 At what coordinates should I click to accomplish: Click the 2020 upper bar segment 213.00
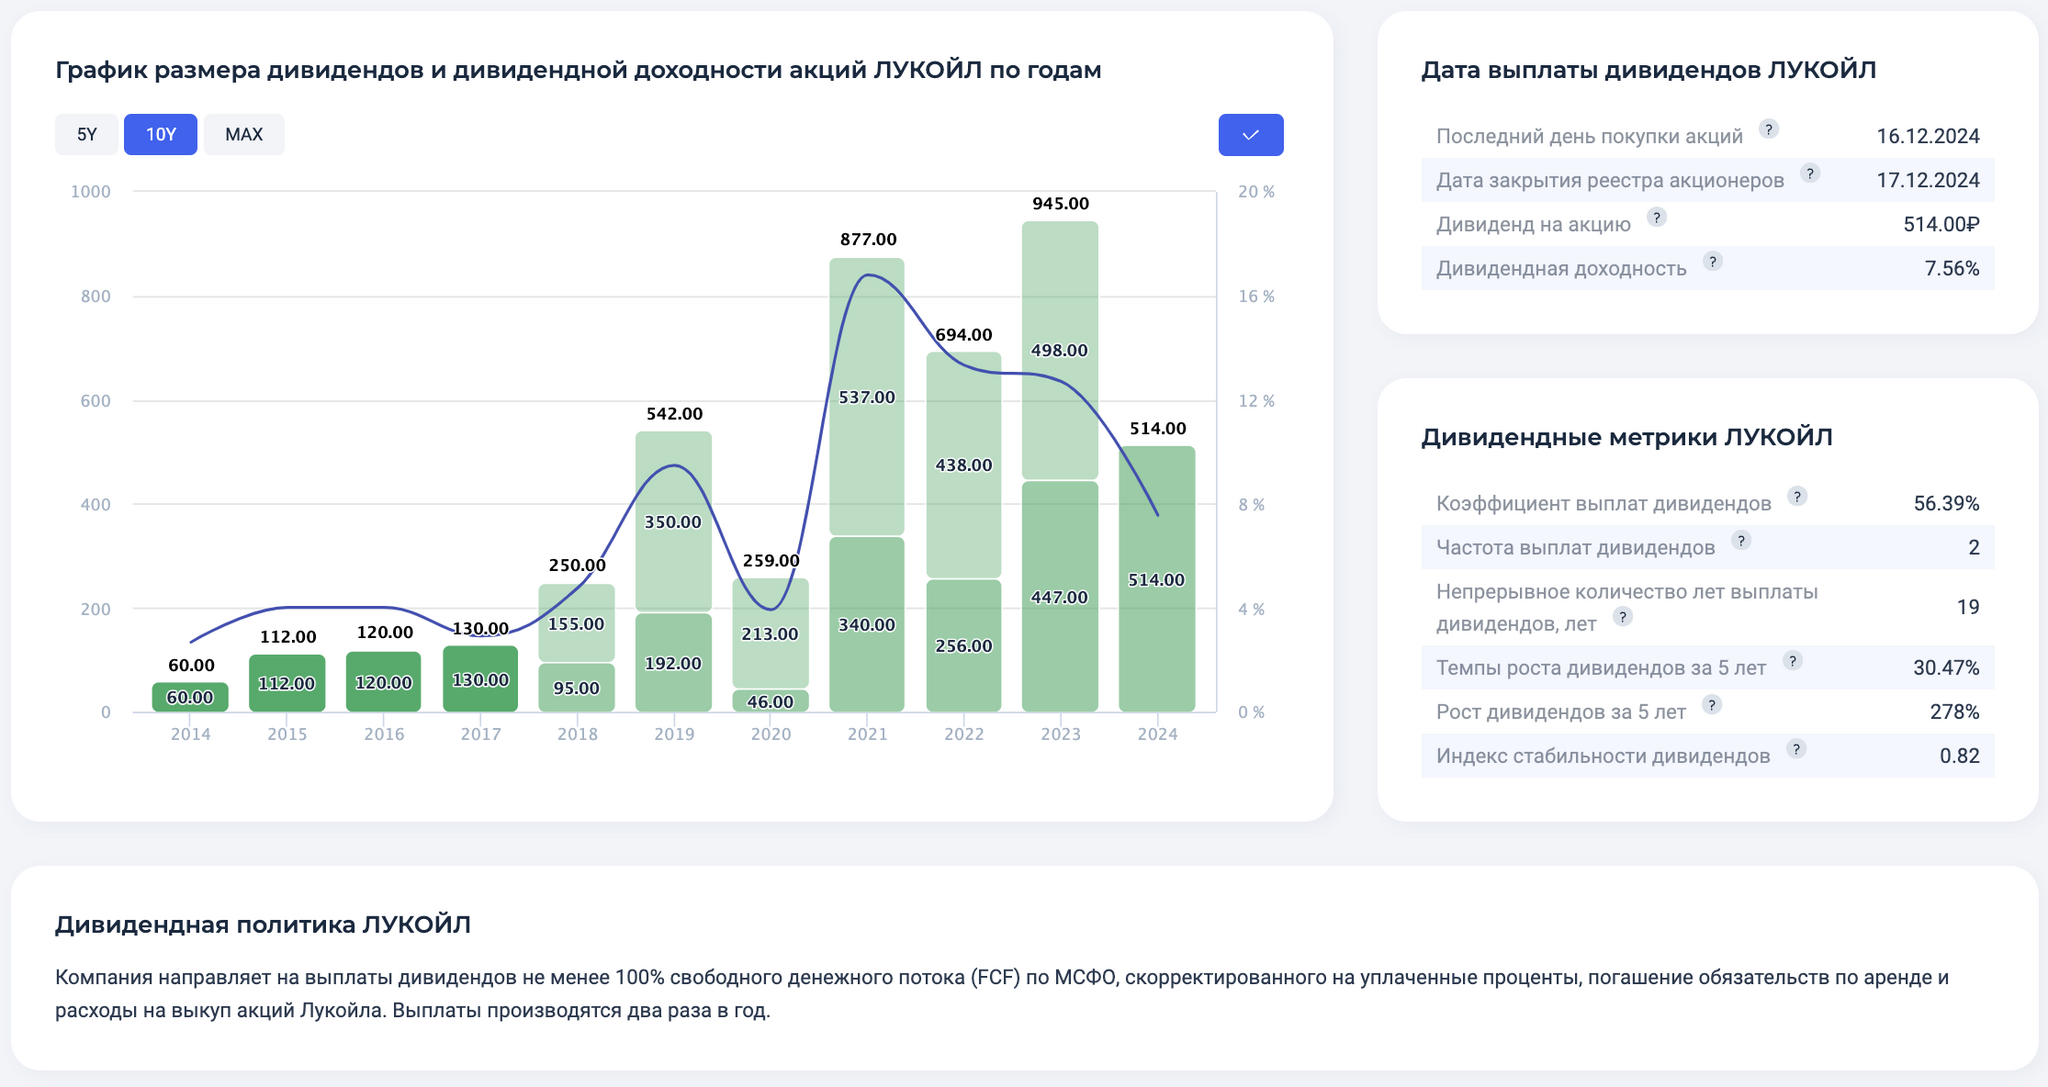click(x=770, y=633)
